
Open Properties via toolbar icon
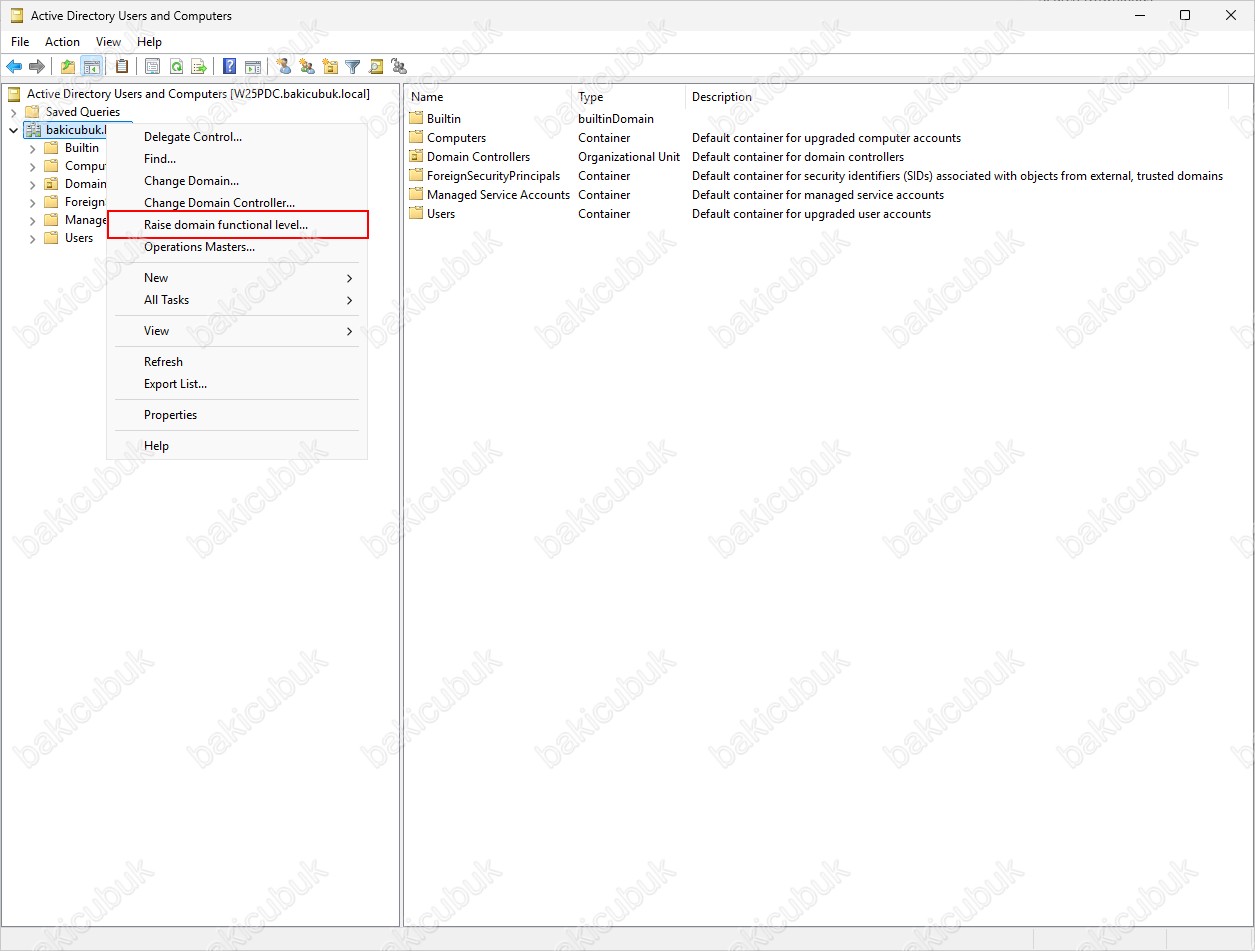pos(153,67)
